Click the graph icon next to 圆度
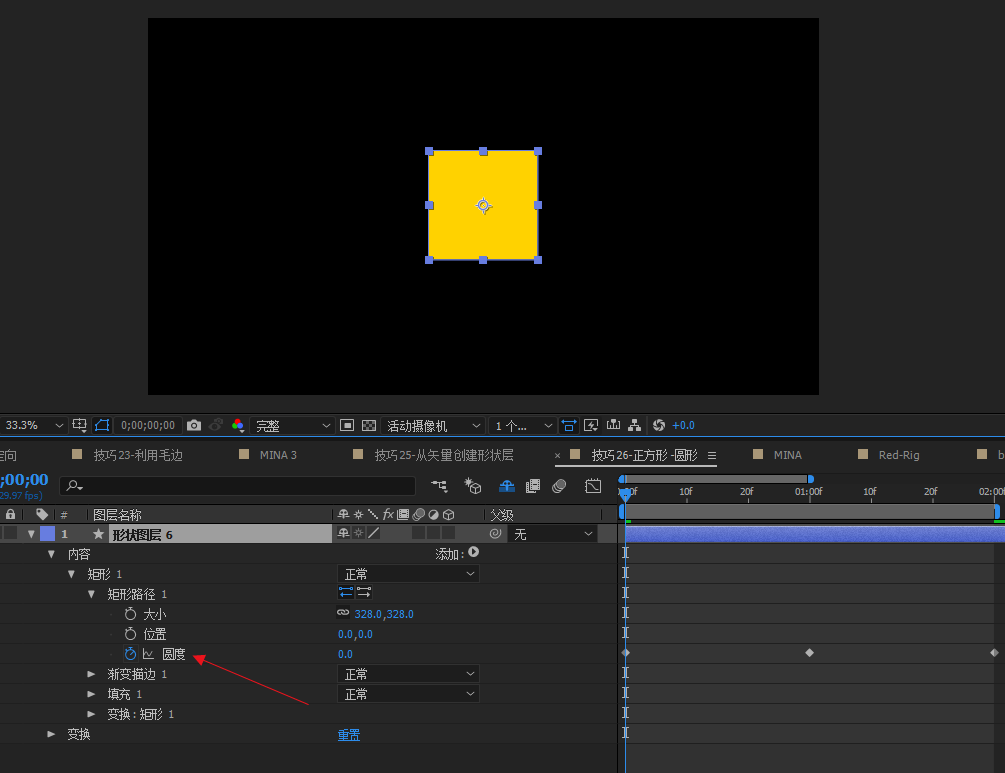 coord(149,654)
